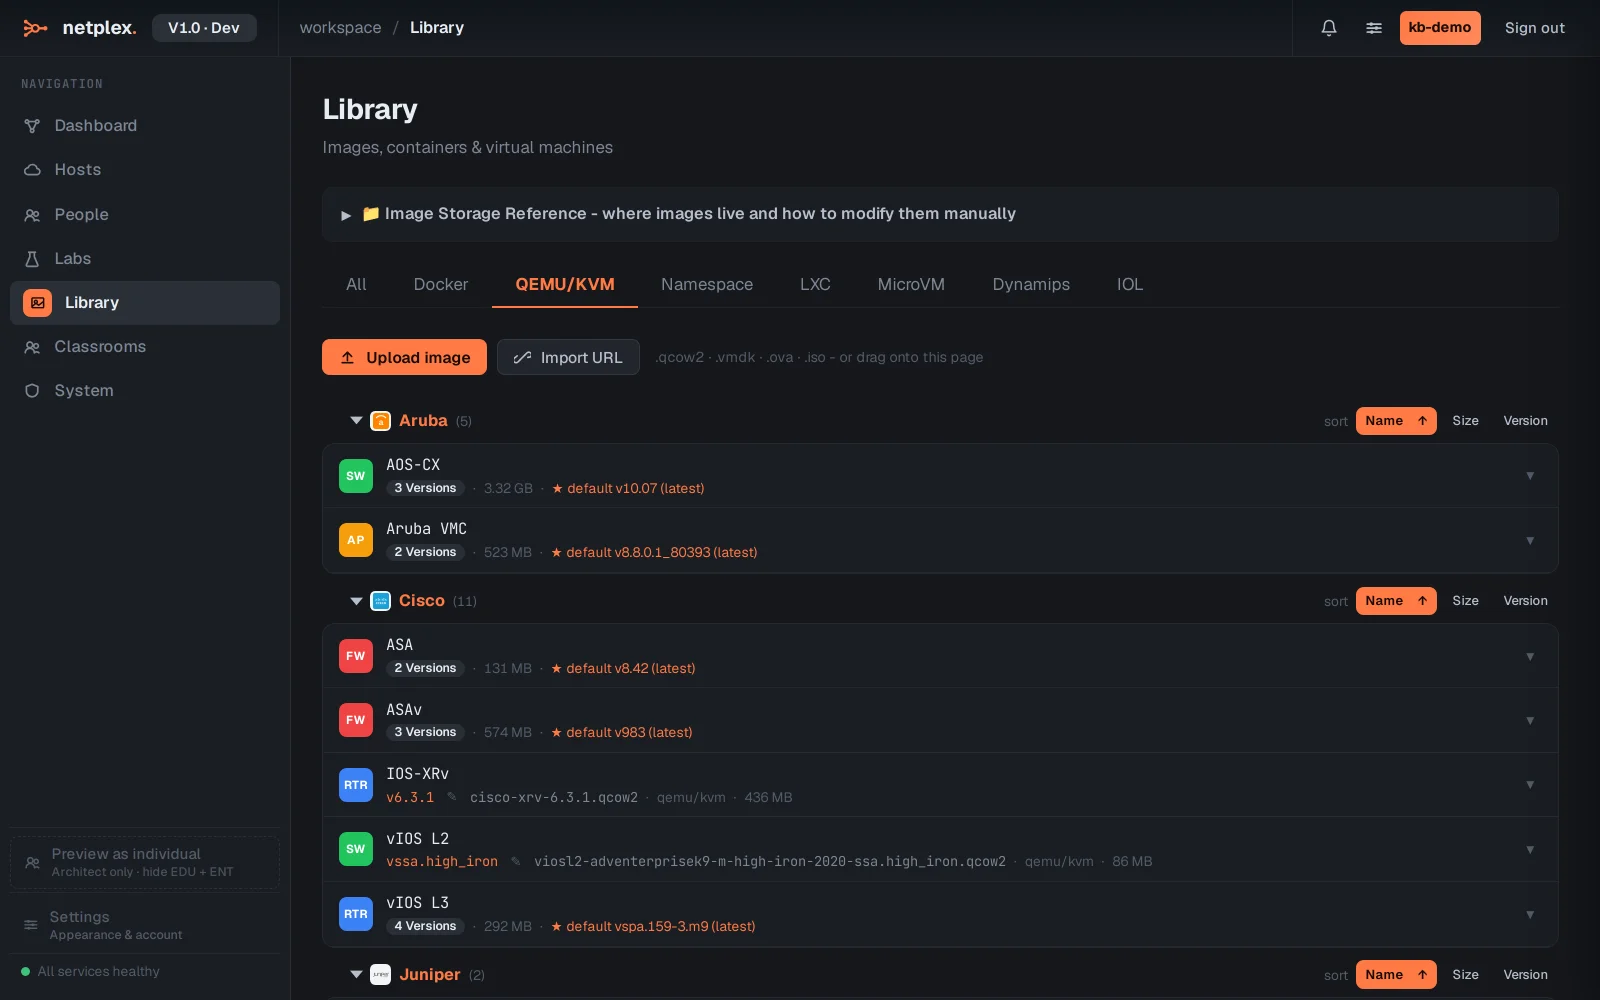
Task: Click the Import URL button
Action: [568, 357]
